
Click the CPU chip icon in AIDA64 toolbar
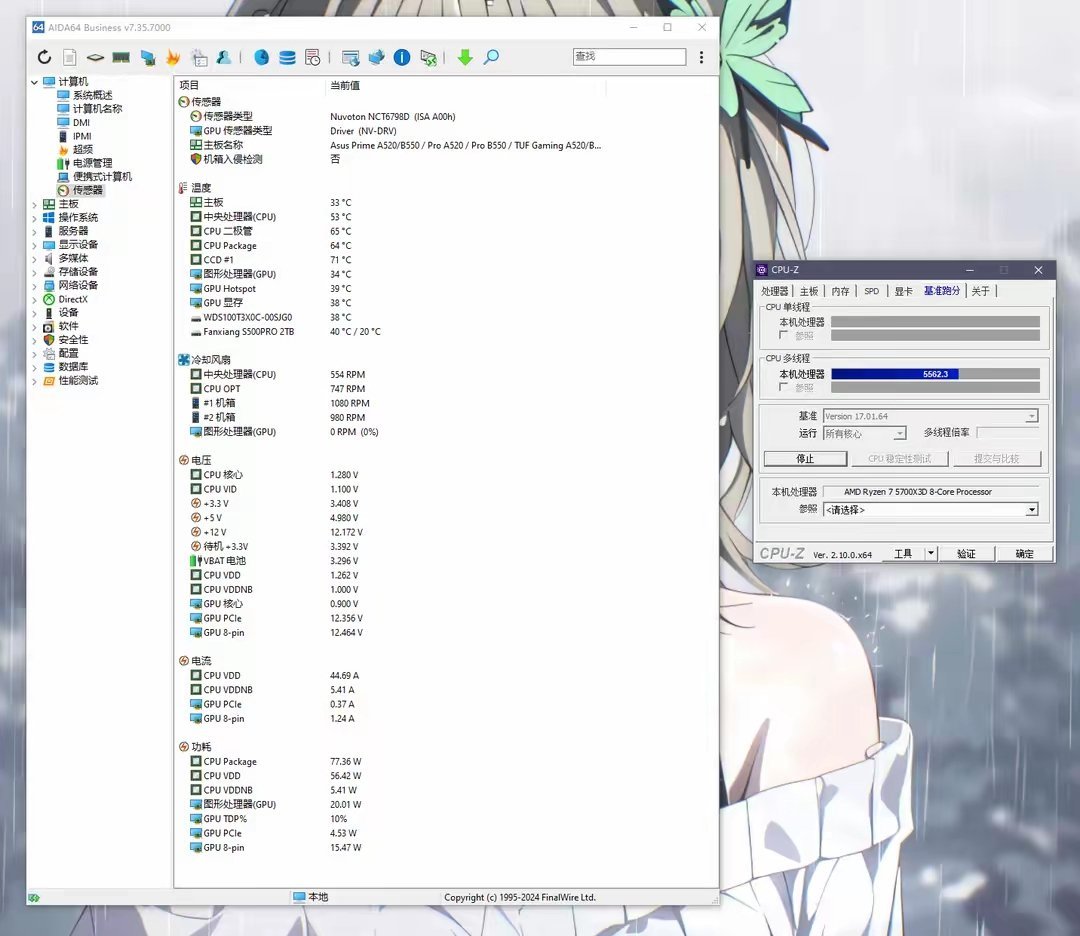point(95,57)
